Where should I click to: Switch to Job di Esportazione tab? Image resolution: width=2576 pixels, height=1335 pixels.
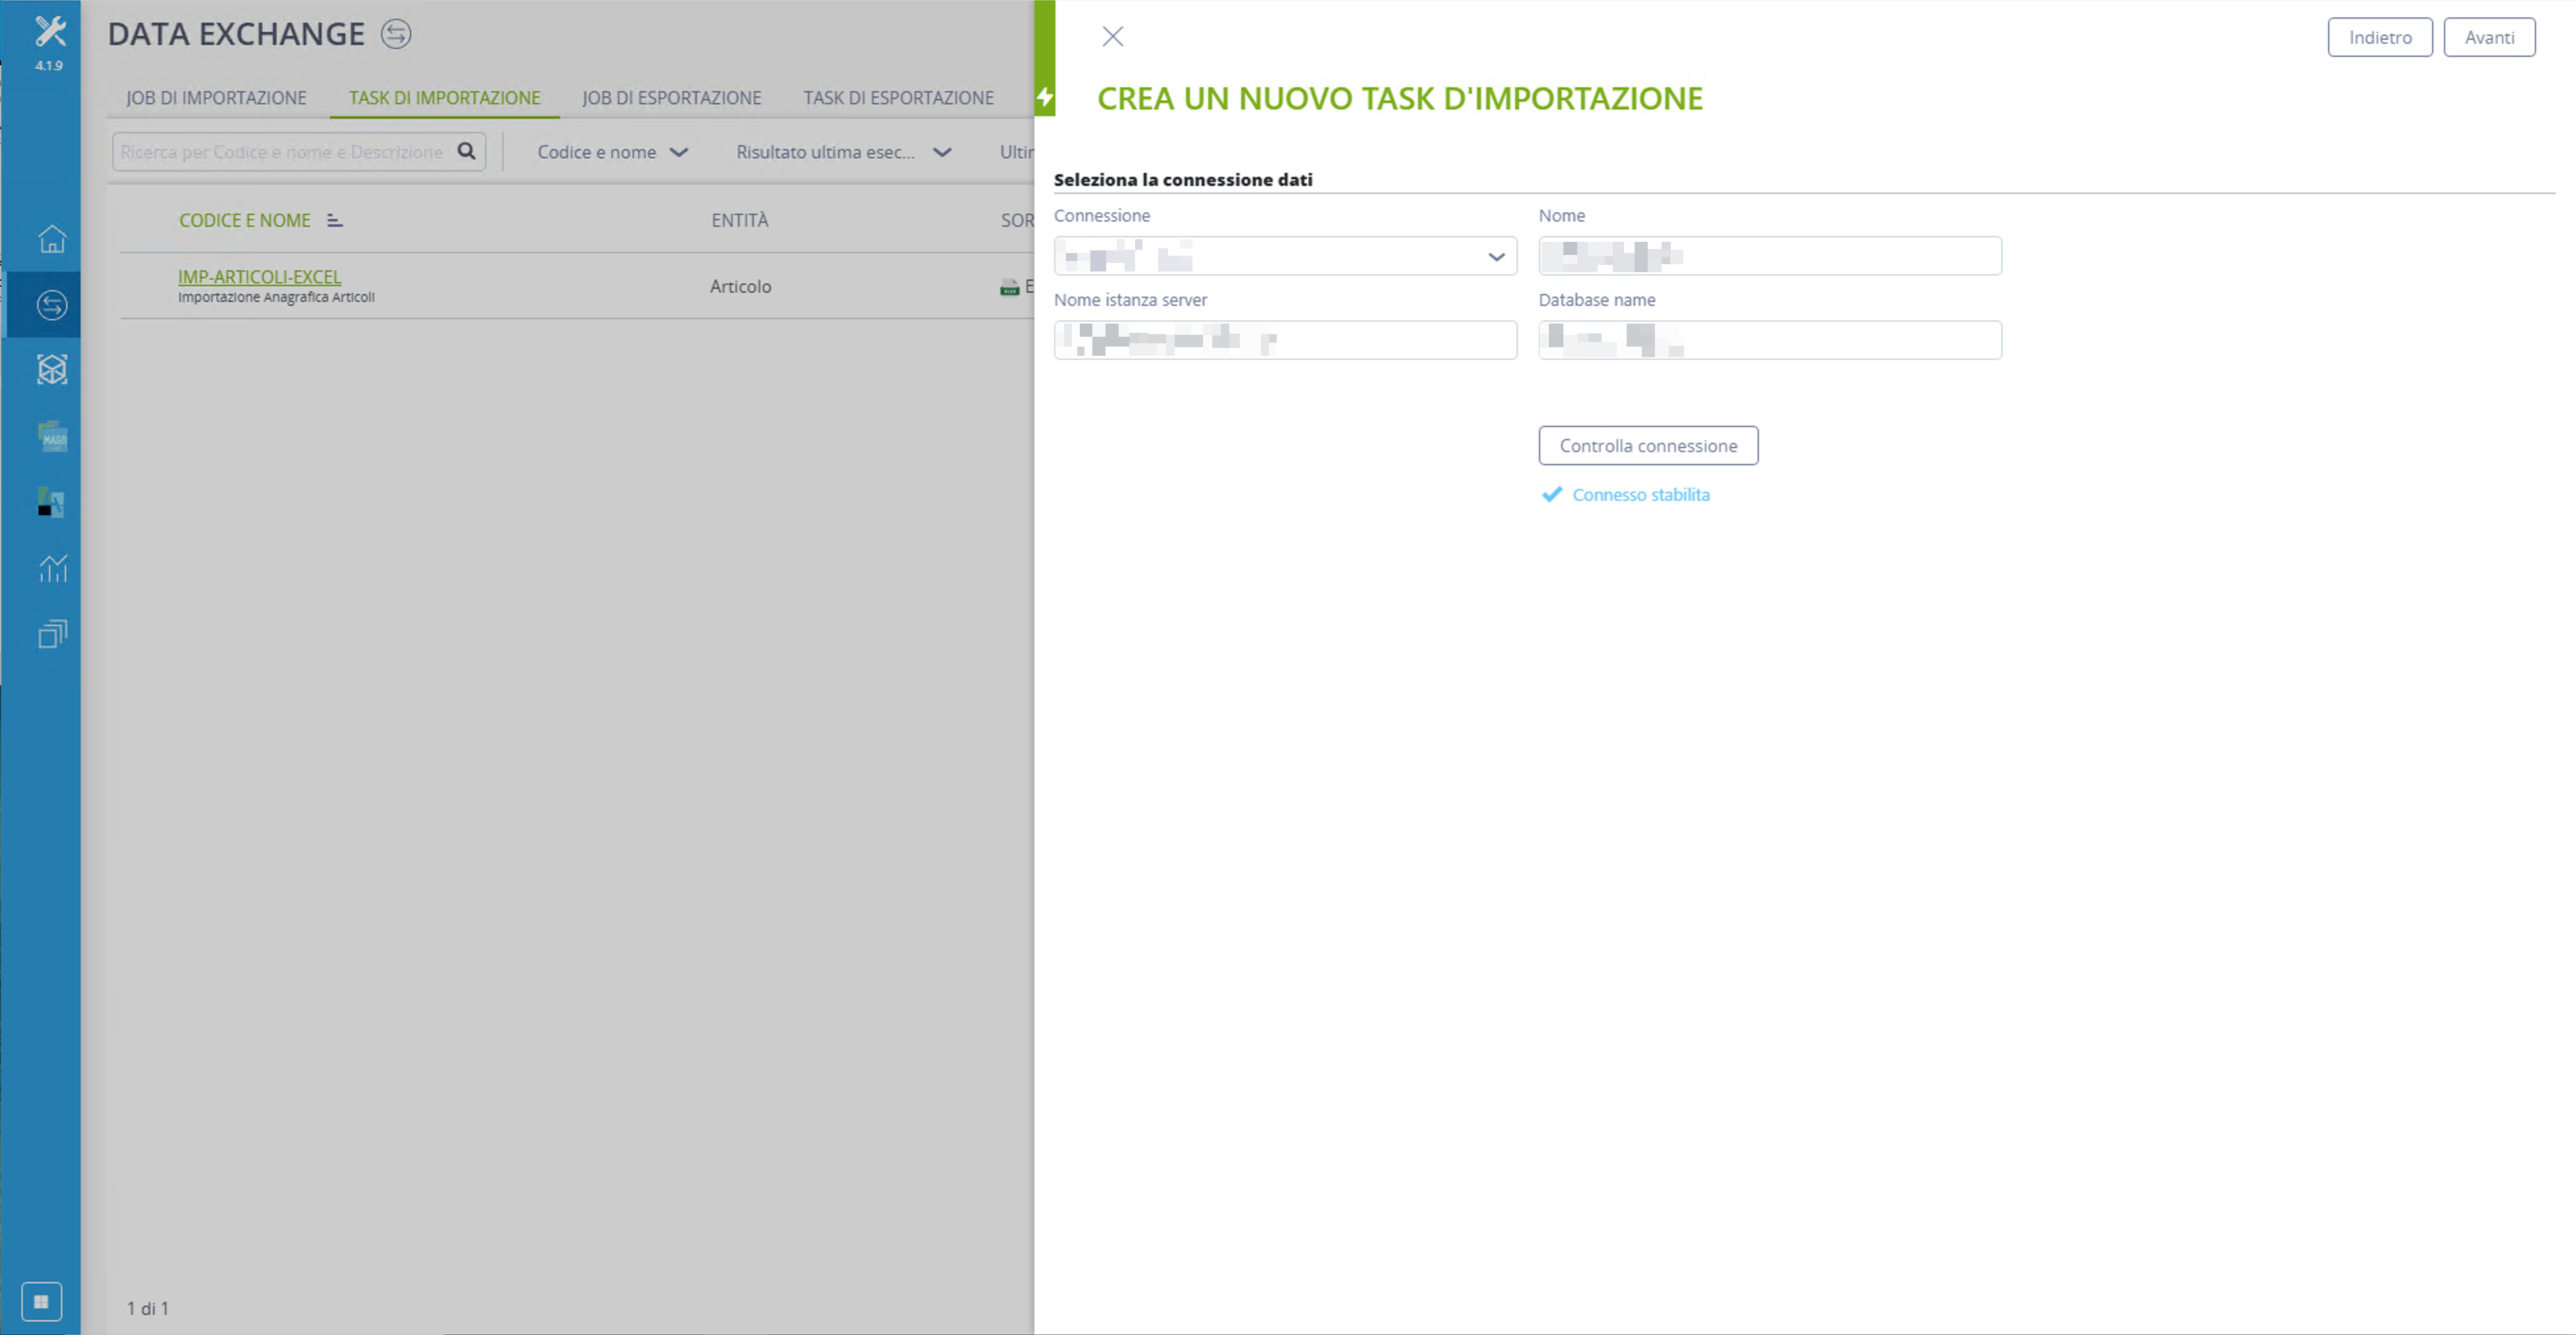pos(672,97)
